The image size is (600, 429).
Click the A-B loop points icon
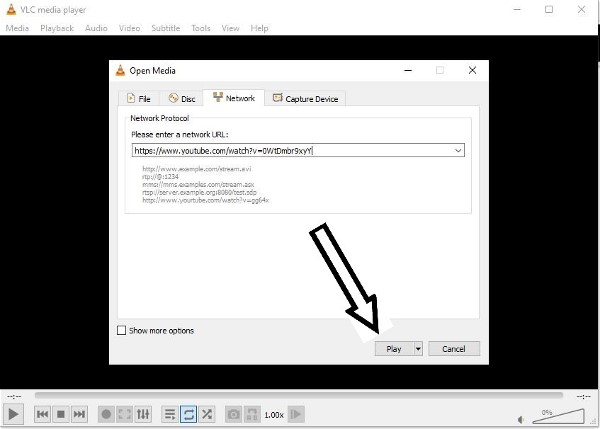(252, 414)
